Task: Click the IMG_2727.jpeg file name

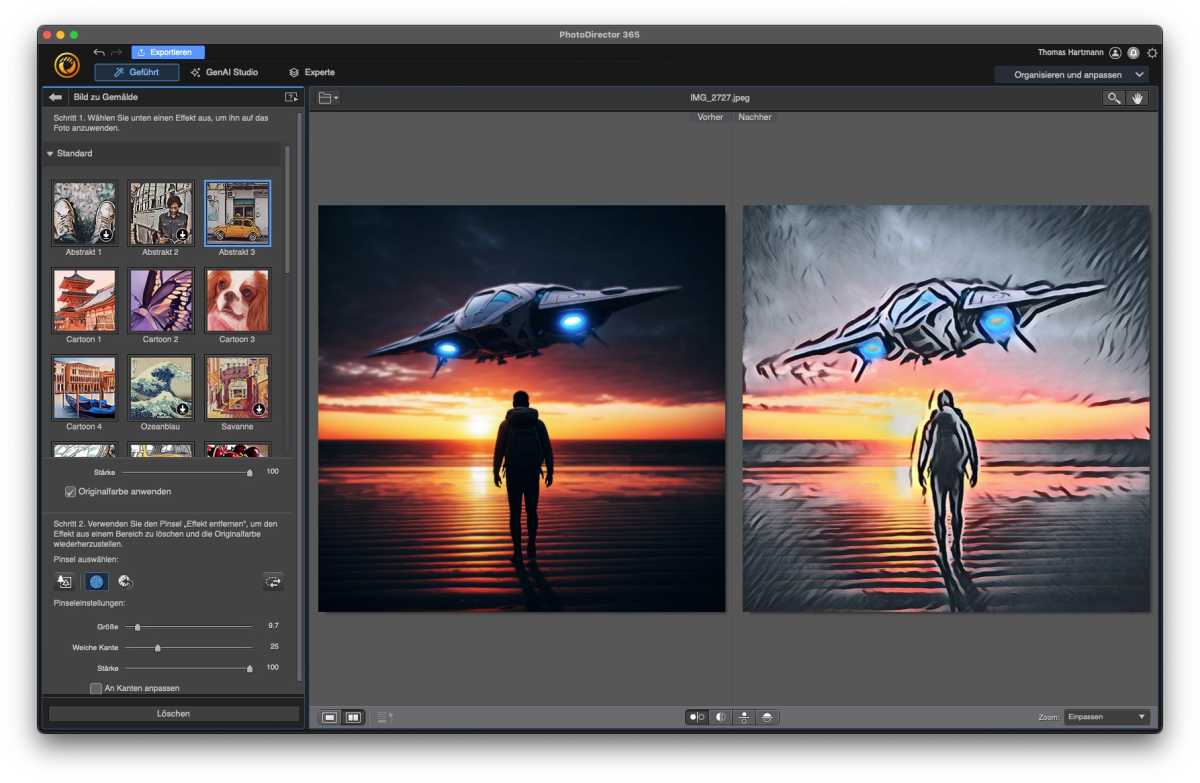Action: click(720, 98)
